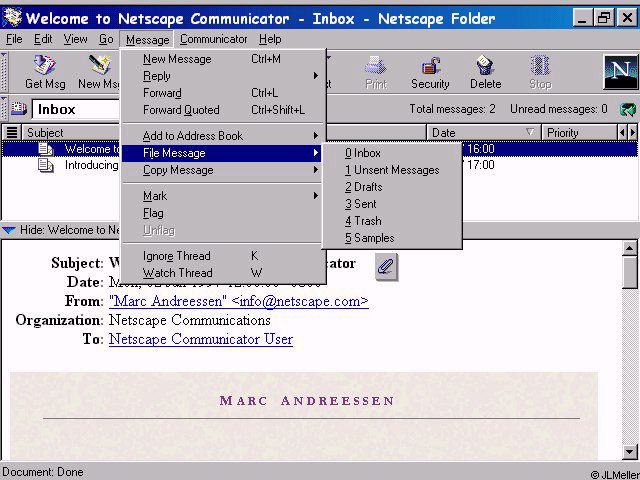Click the thread column icon beside Subject

coord(12,132)
